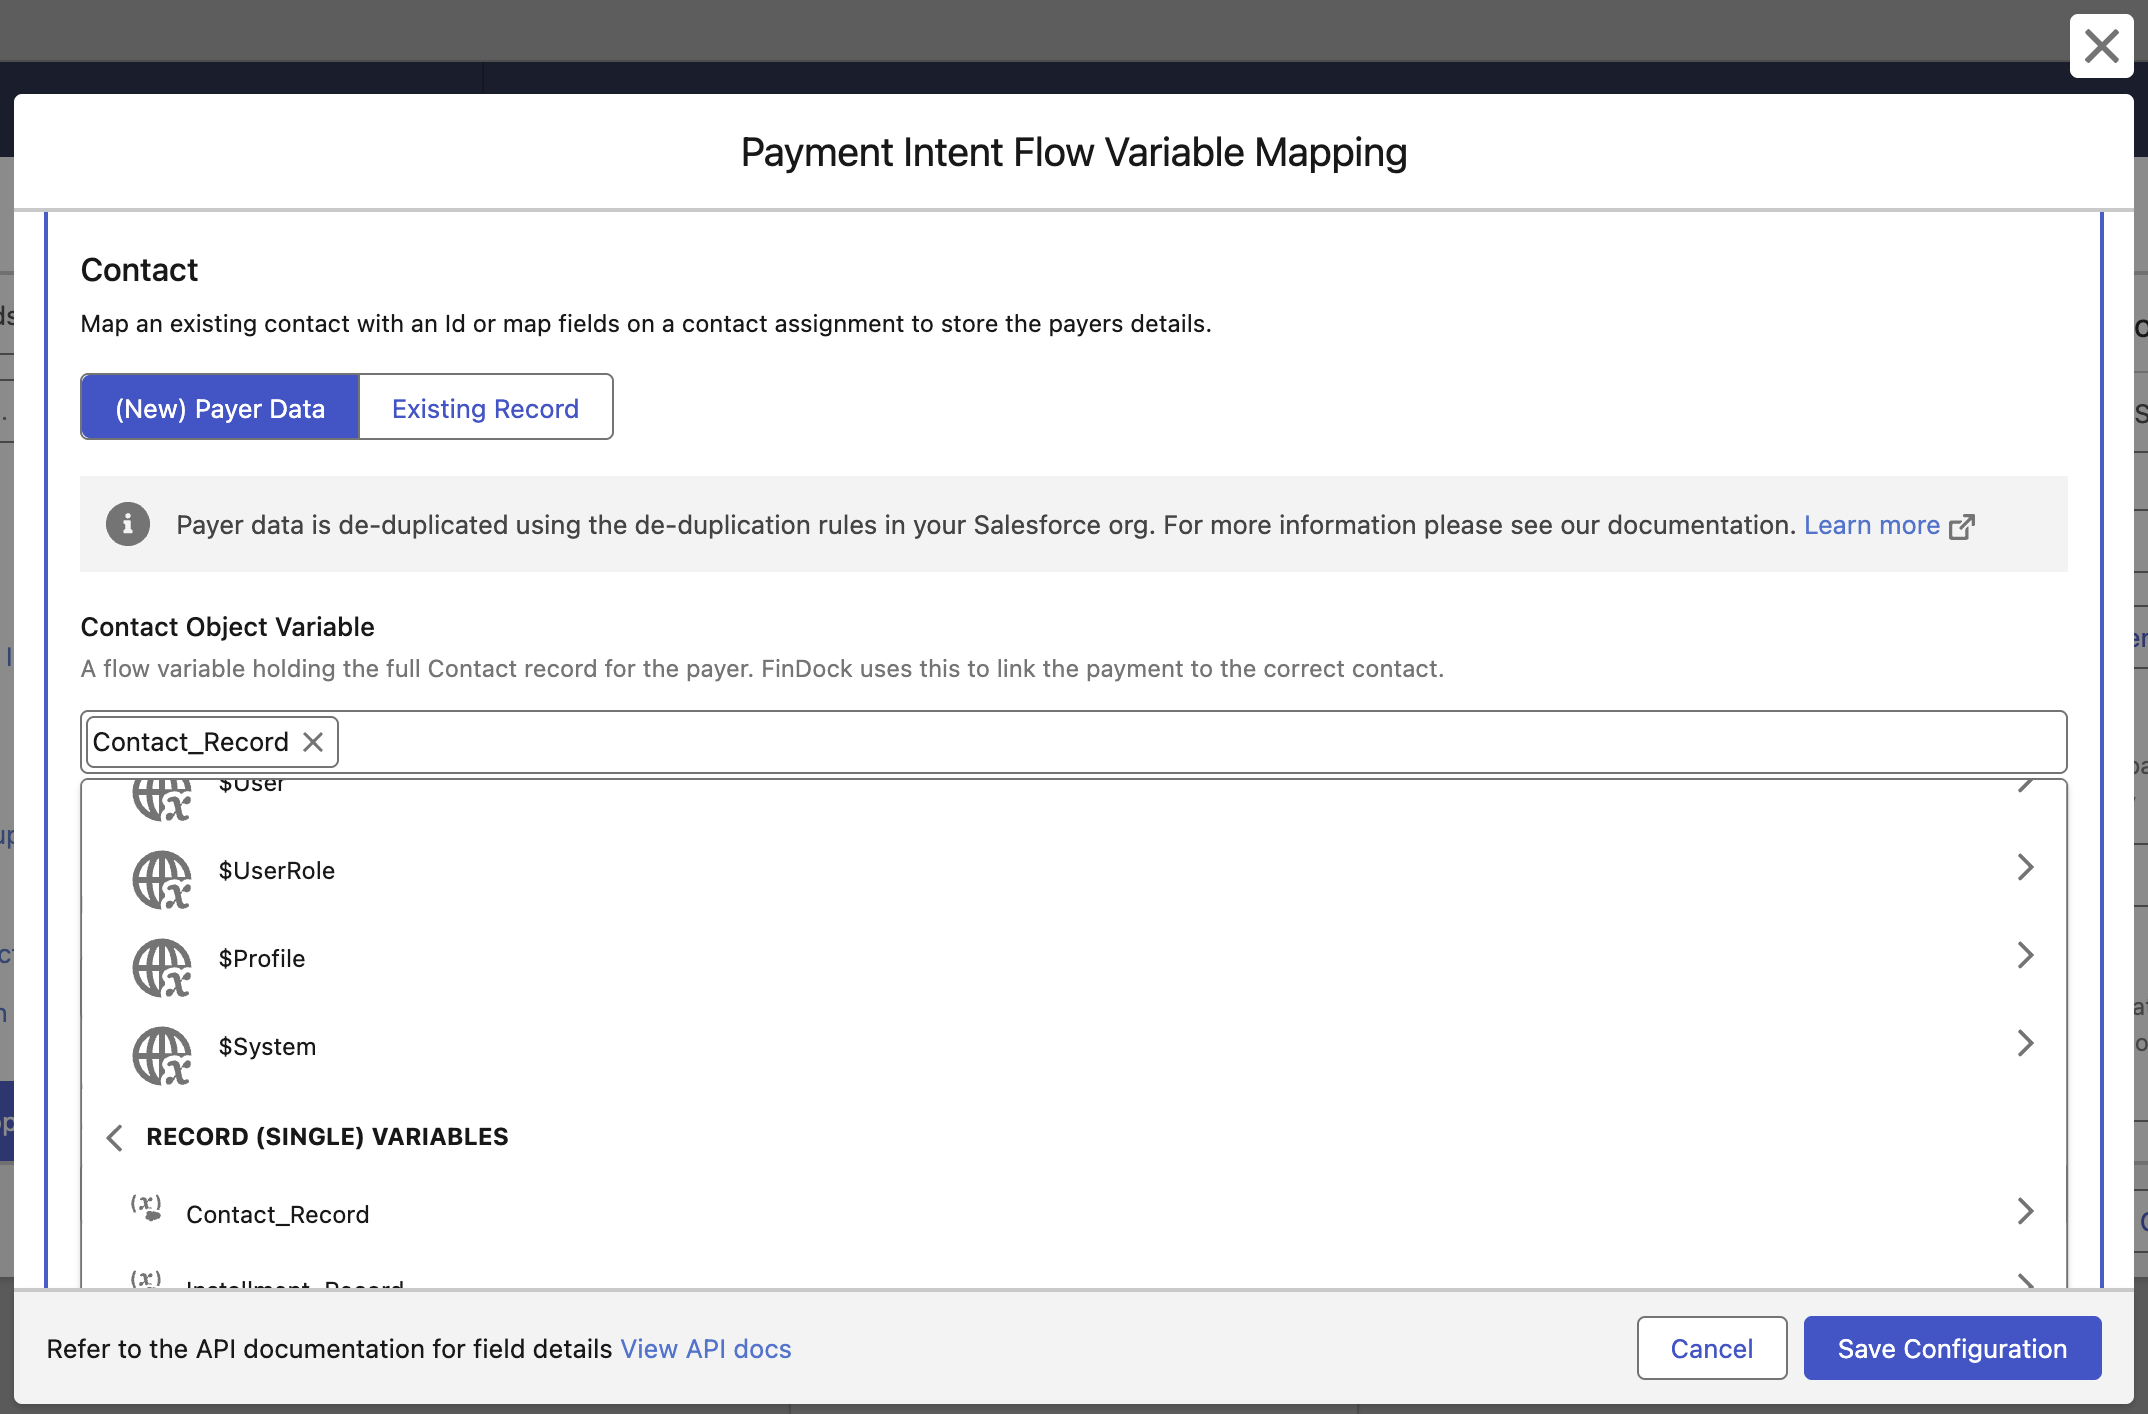Click the Contact_Record variable icon in list
This screenshot has height=1414, width=2148.
[x=146, y=1208]
